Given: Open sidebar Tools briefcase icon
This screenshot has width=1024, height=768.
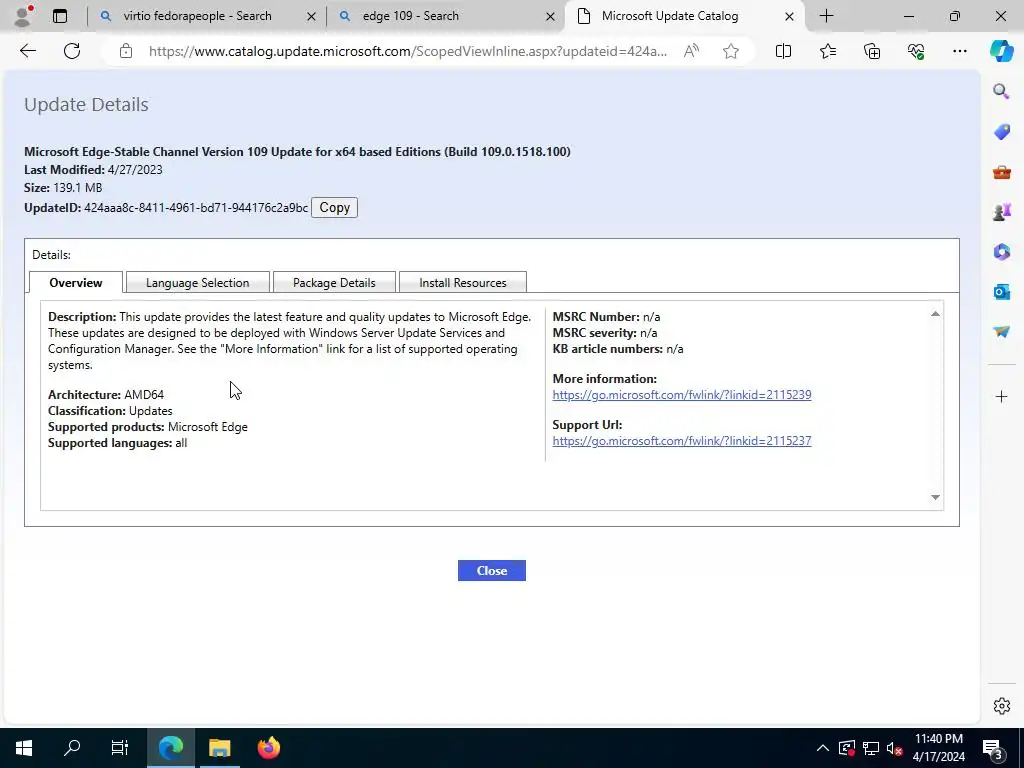Looking at the screenshot, I should pos(1001,172).
